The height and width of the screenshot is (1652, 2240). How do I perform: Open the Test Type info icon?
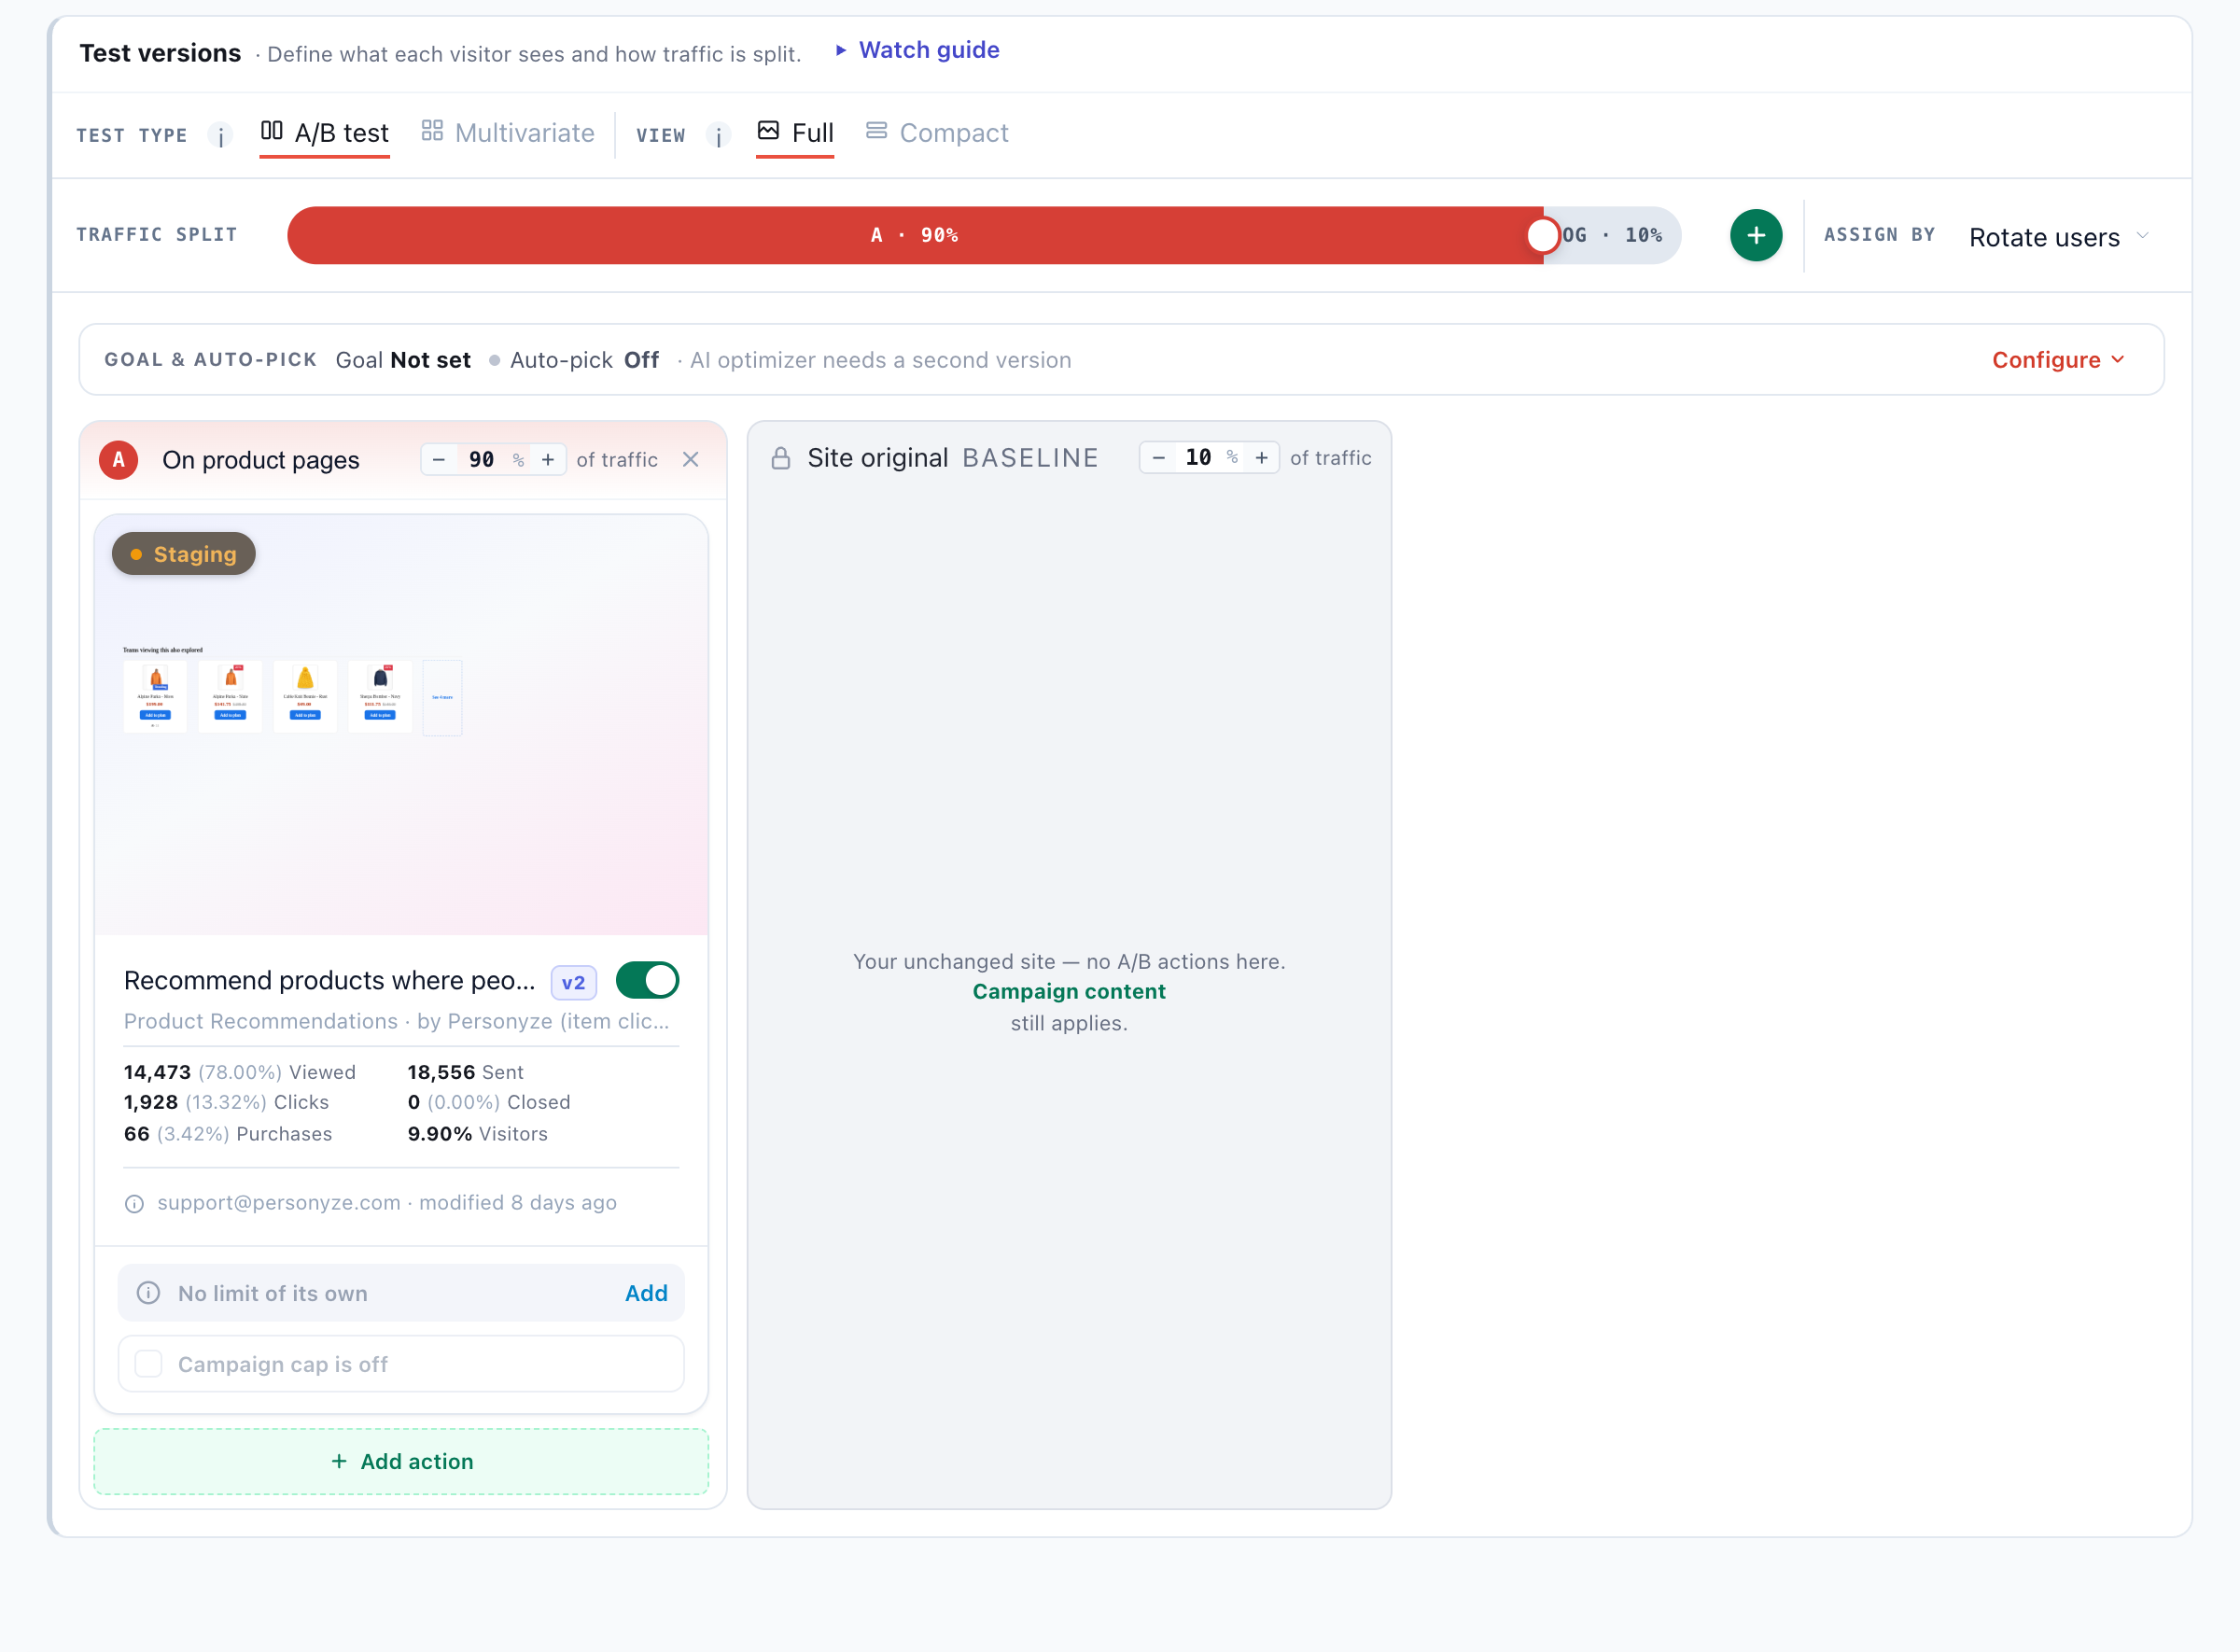point(220,135)
